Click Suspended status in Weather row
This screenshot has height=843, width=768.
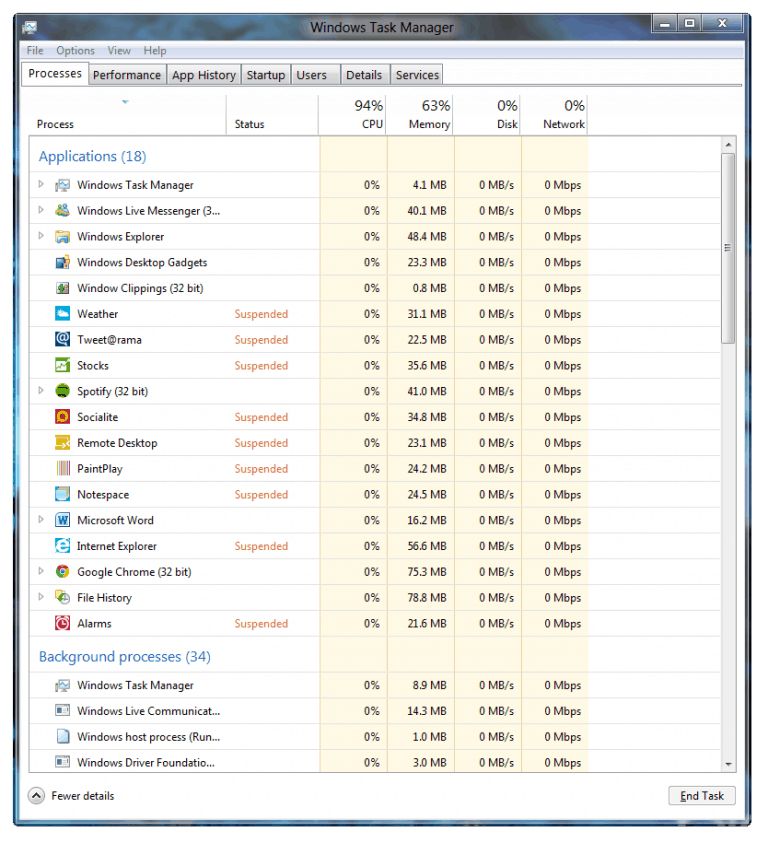click(x=261, y=314)
